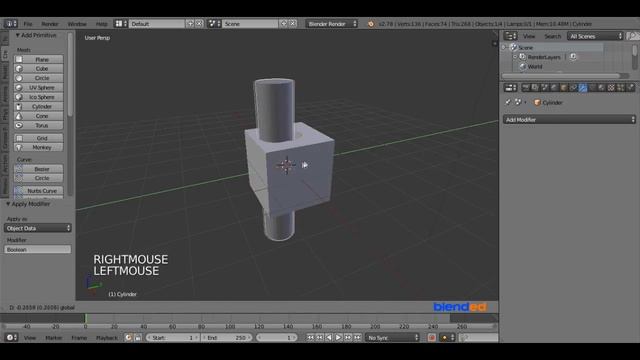Click the Boolean modifier name field
The height and width of the screenshot is (360, 640).
pyautogui.click(x=38, y=249)
